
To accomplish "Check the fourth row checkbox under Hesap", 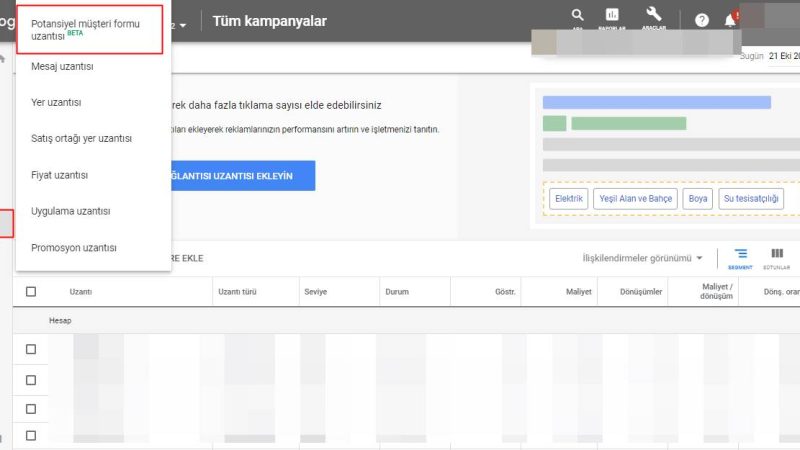I will (31, 436).
